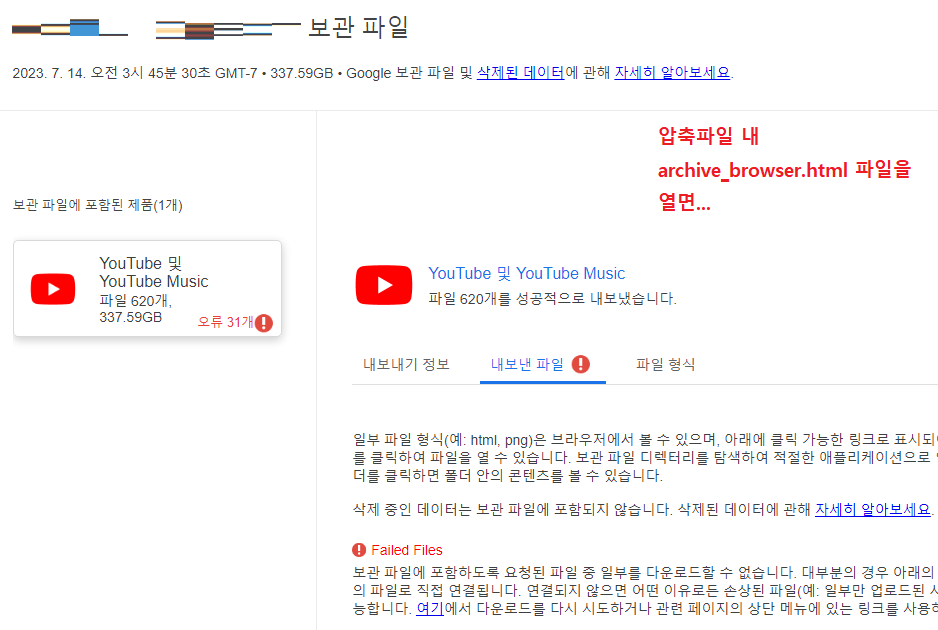Click 자세히 알아보세요 link after the deleted data paragraph
This screenshot has height=630, width=938.
873,509
